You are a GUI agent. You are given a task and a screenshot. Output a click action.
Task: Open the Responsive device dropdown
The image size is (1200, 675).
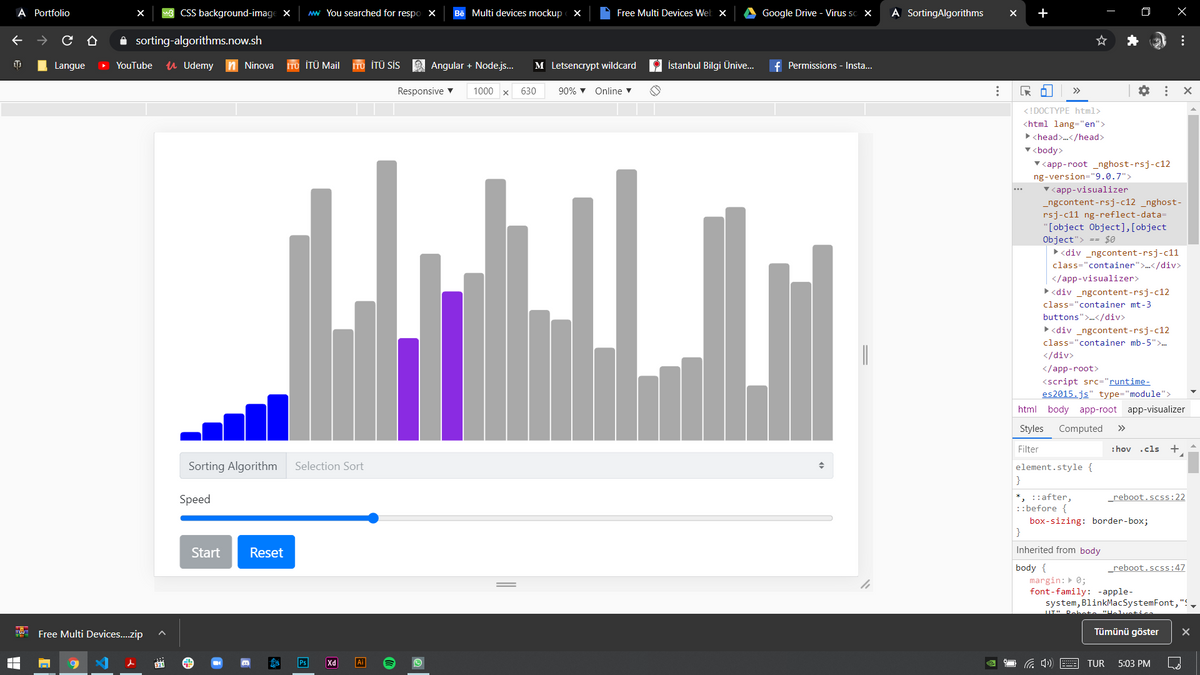425,91
